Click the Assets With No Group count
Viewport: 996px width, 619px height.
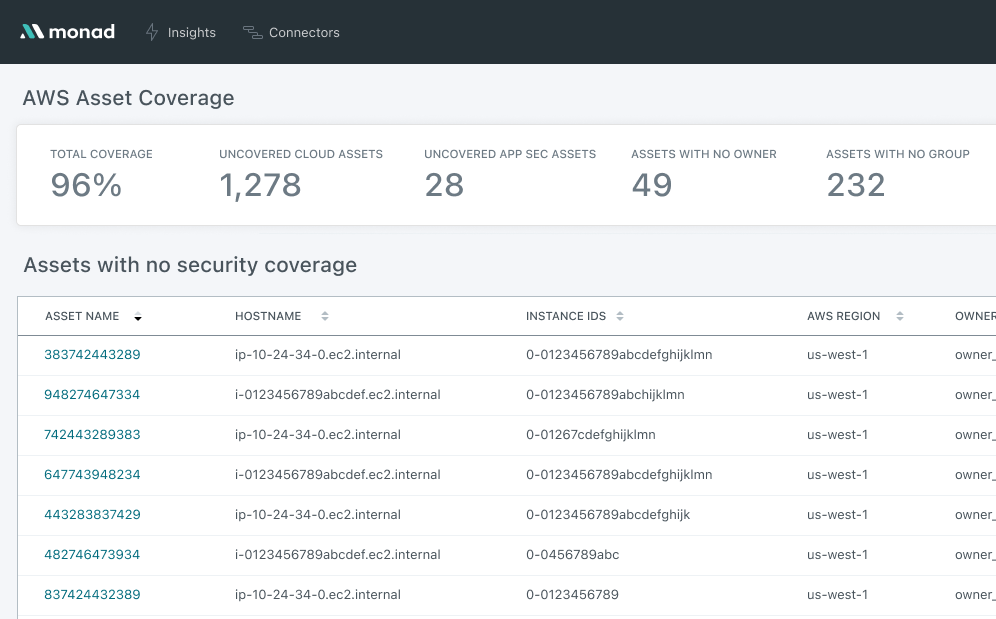tap(856, 185)
